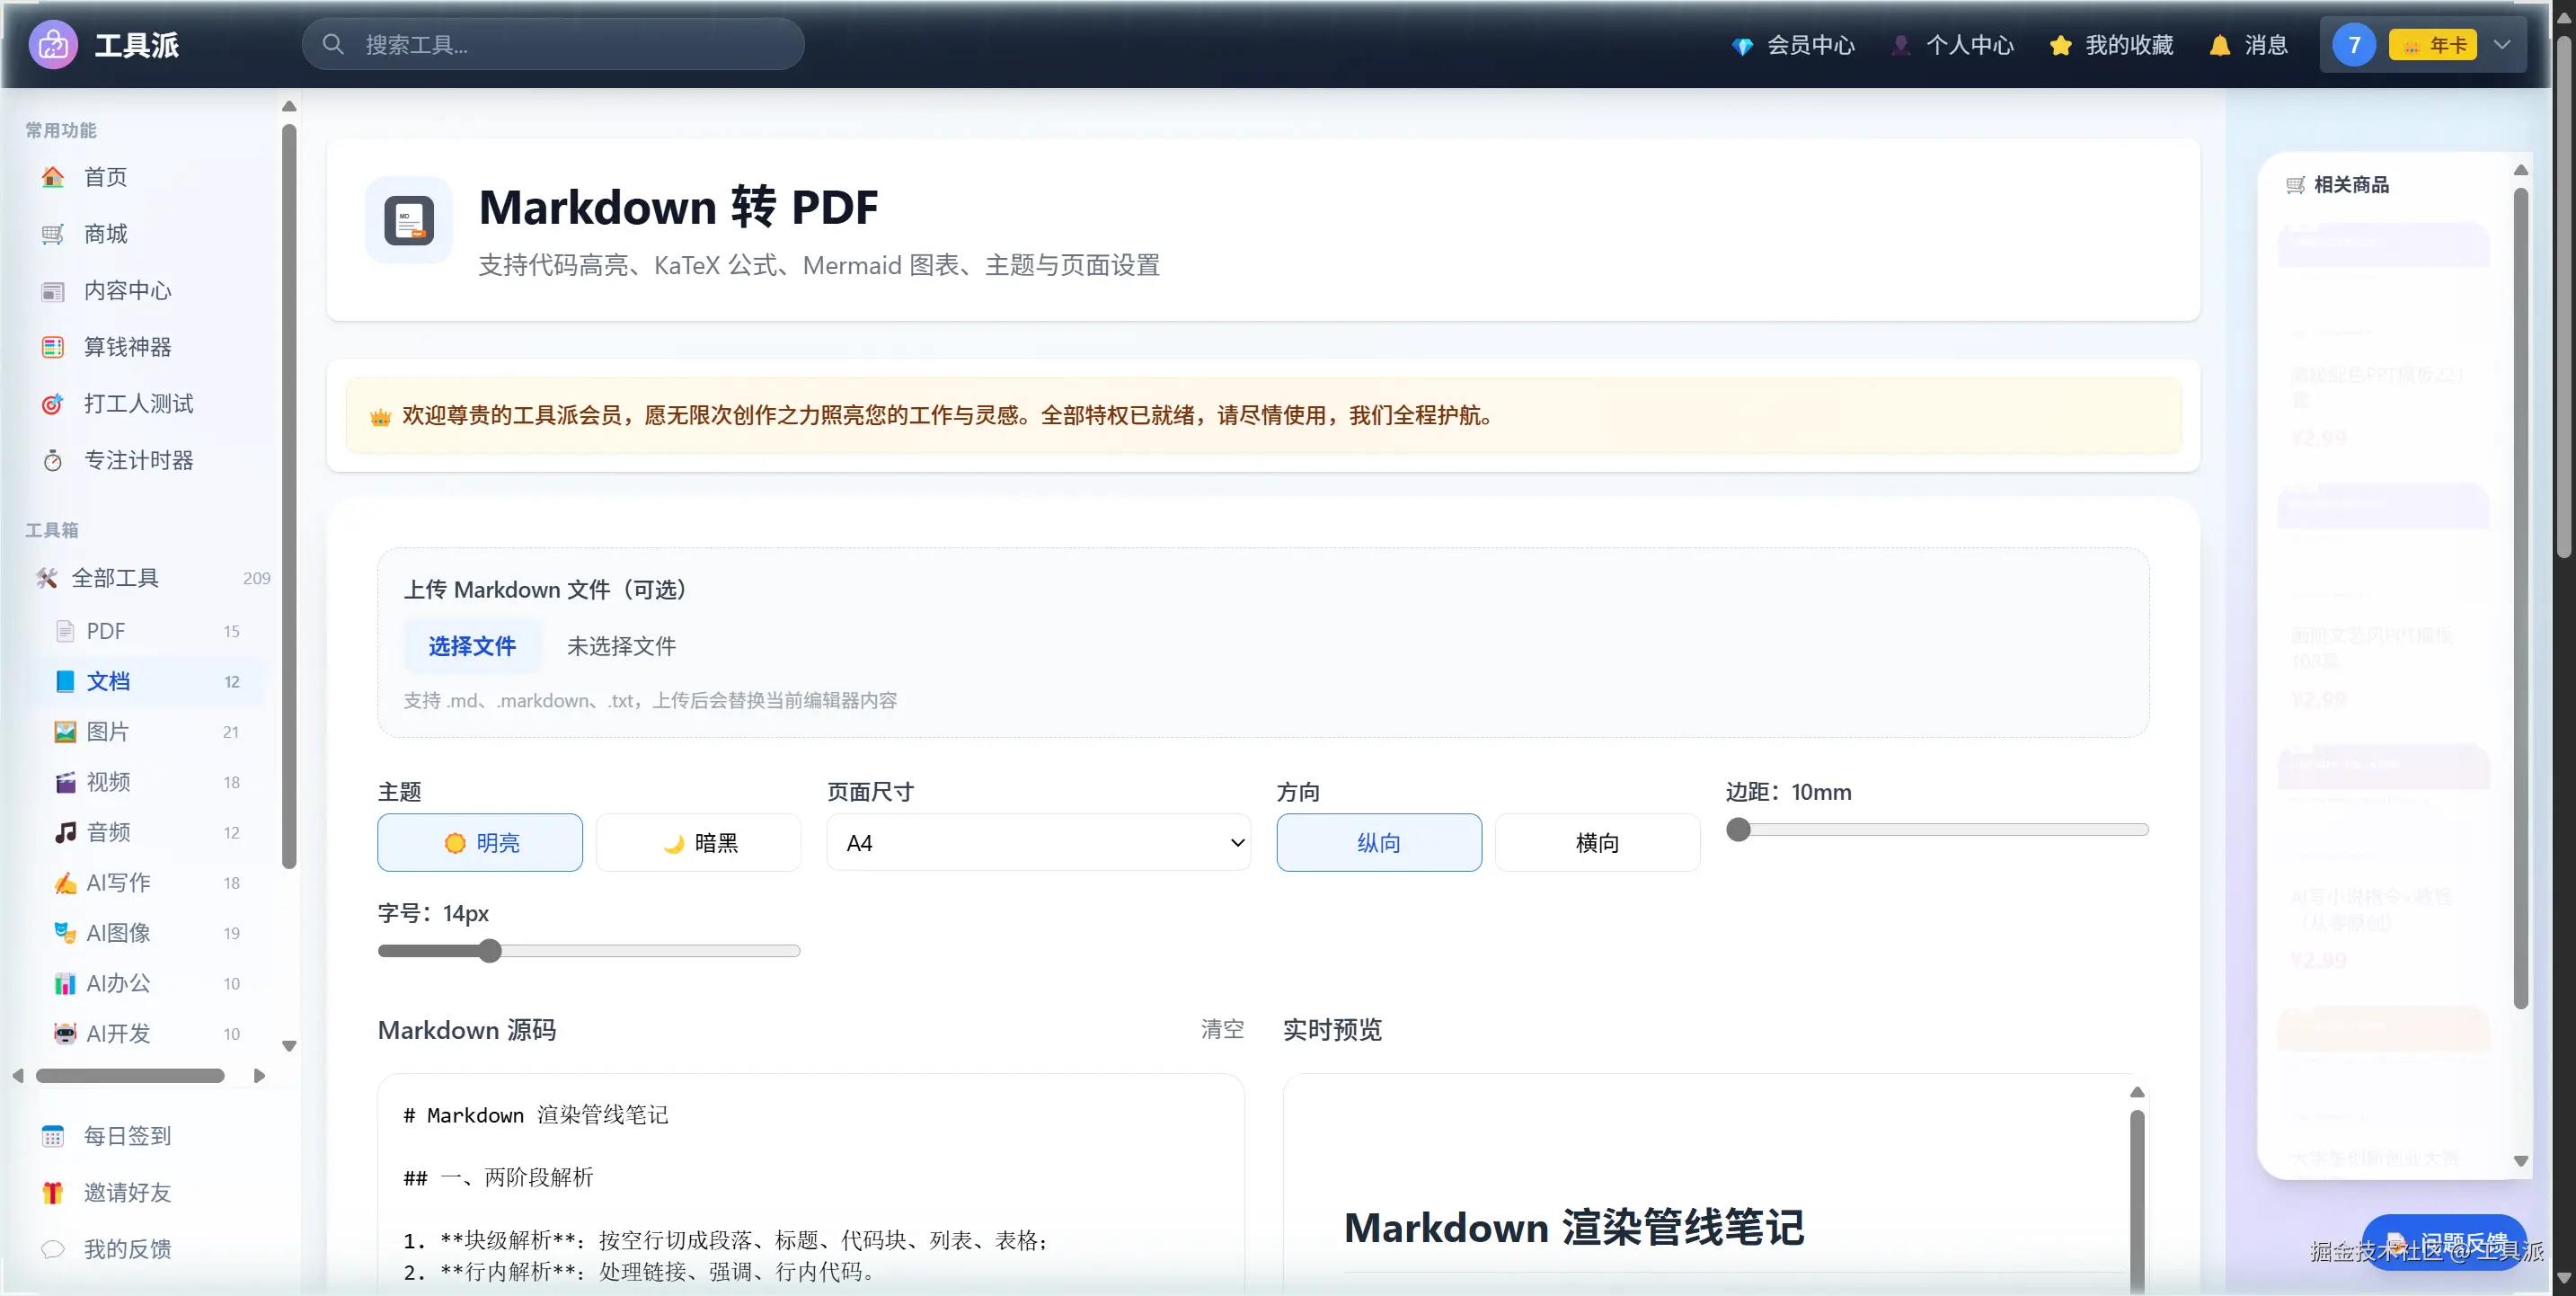The image size is (2576, 1296).
Task: Open the PDF tools category
Action: [147, 631]
